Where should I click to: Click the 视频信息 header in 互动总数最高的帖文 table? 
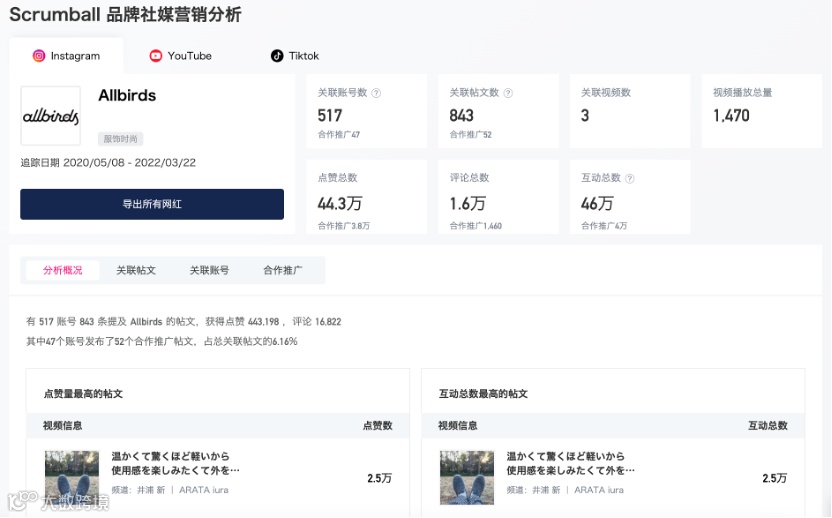point(457,426)
